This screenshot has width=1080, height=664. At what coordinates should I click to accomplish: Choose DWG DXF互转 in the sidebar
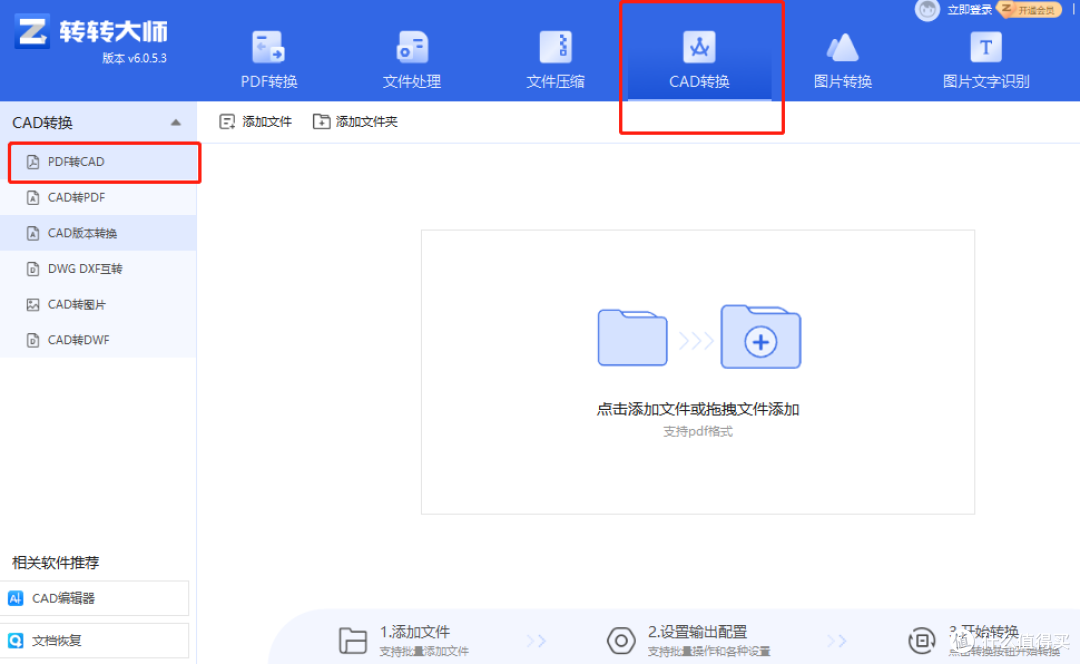click(x=98, y=269)
